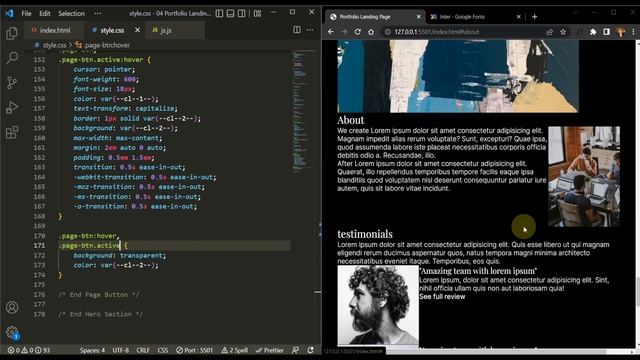Screen dimensions: 640x360
Task: Open Source Control view
Action: click(12, 82)
